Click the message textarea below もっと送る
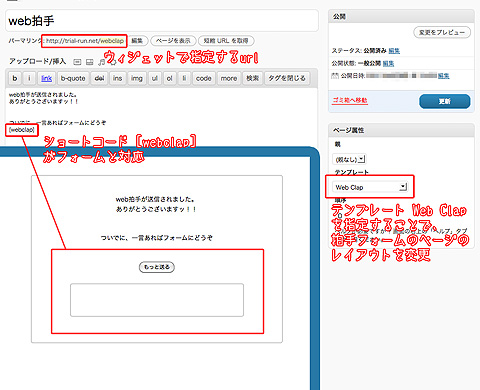 click(x=157, y=300)
